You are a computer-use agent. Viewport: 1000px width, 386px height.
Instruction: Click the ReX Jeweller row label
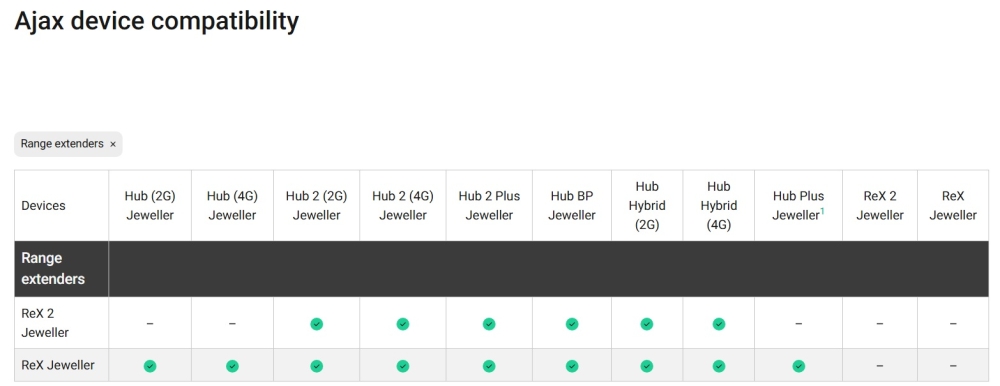58,366
